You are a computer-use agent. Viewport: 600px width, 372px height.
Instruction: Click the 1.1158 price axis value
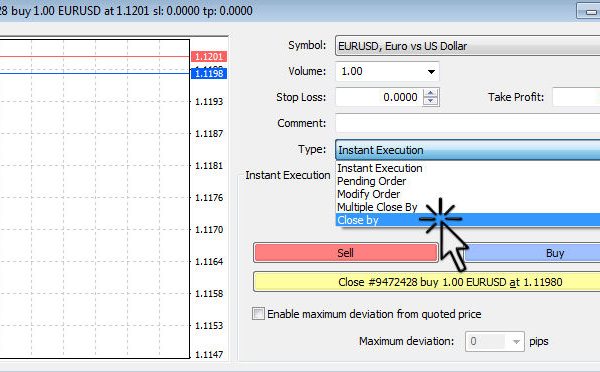pyautogui.click(x=209, y=294)
